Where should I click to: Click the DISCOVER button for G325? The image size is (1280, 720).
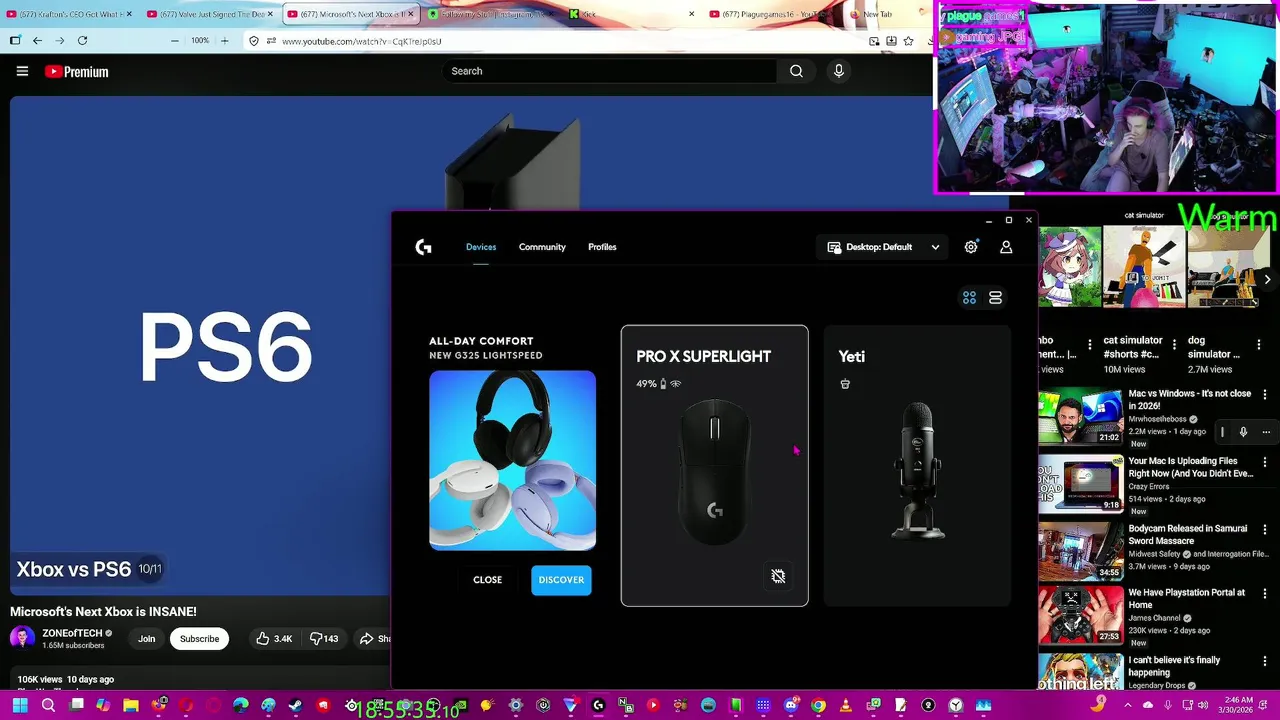pyautogui.click(x=561, y=580)
